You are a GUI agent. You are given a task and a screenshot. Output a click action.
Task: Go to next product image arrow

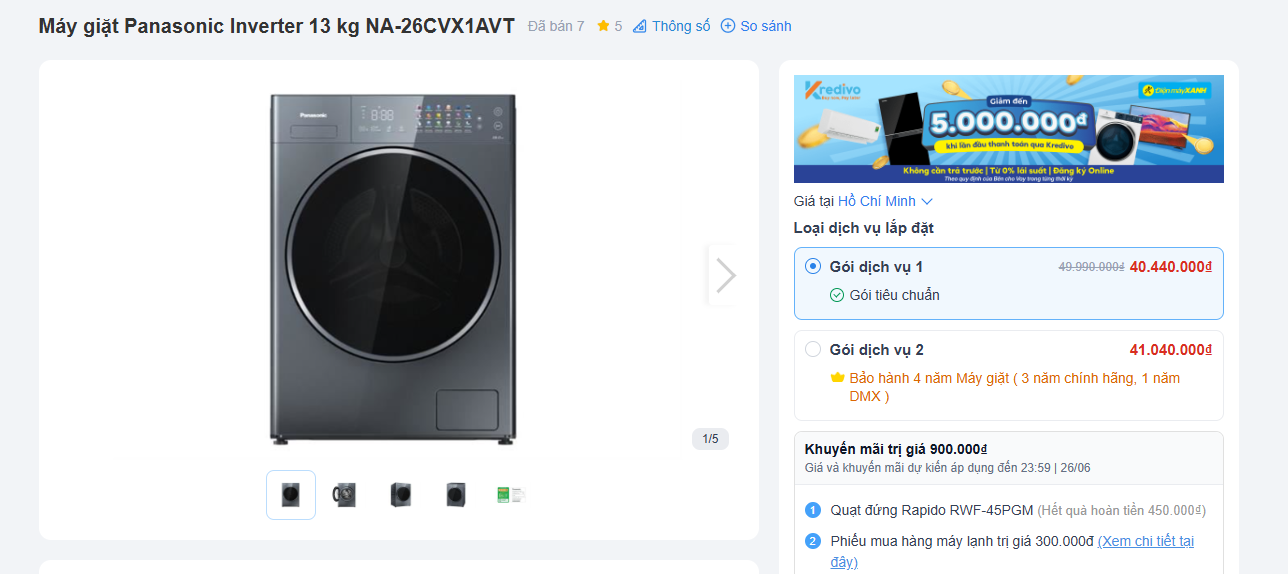pyautogui.click(x=725, y=275)
